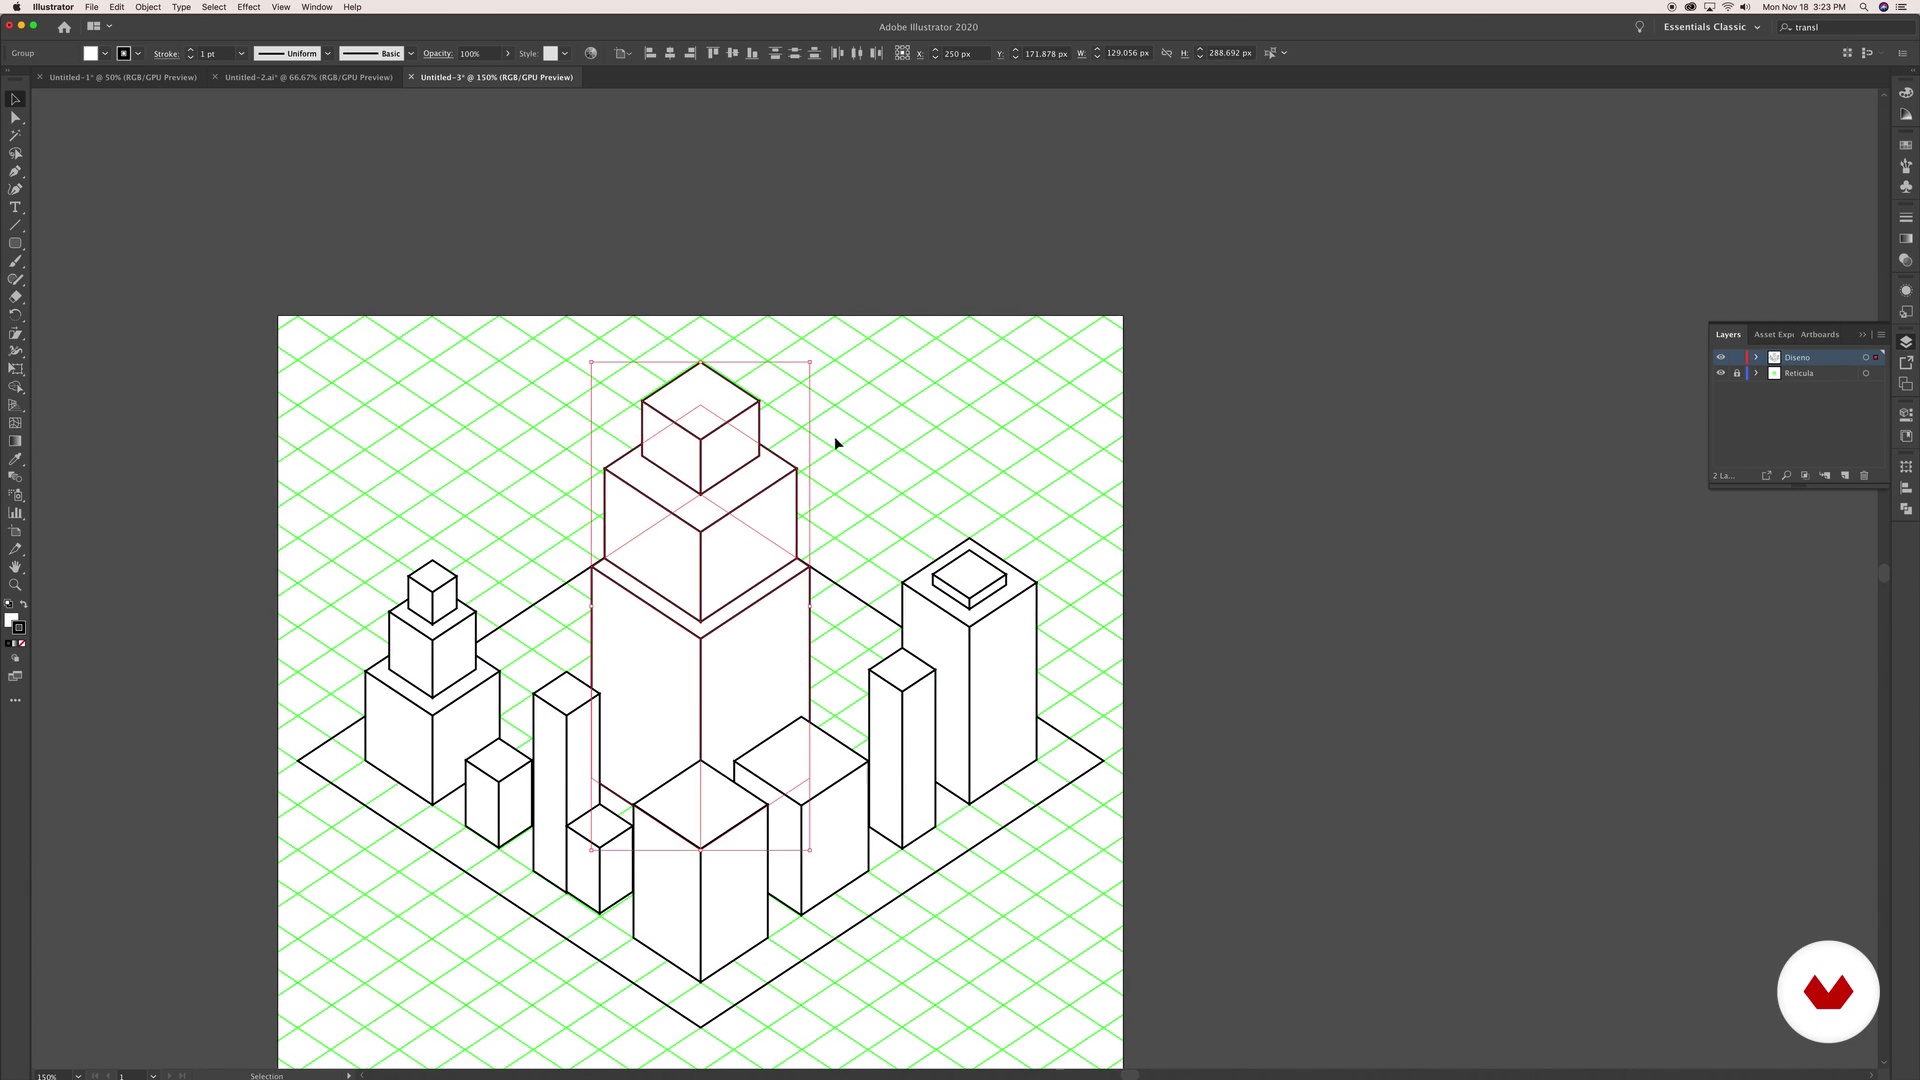Open the Uniform variable width profile dropdown
This screenshot has width=1920, height=1080.
tap(327, 53)
